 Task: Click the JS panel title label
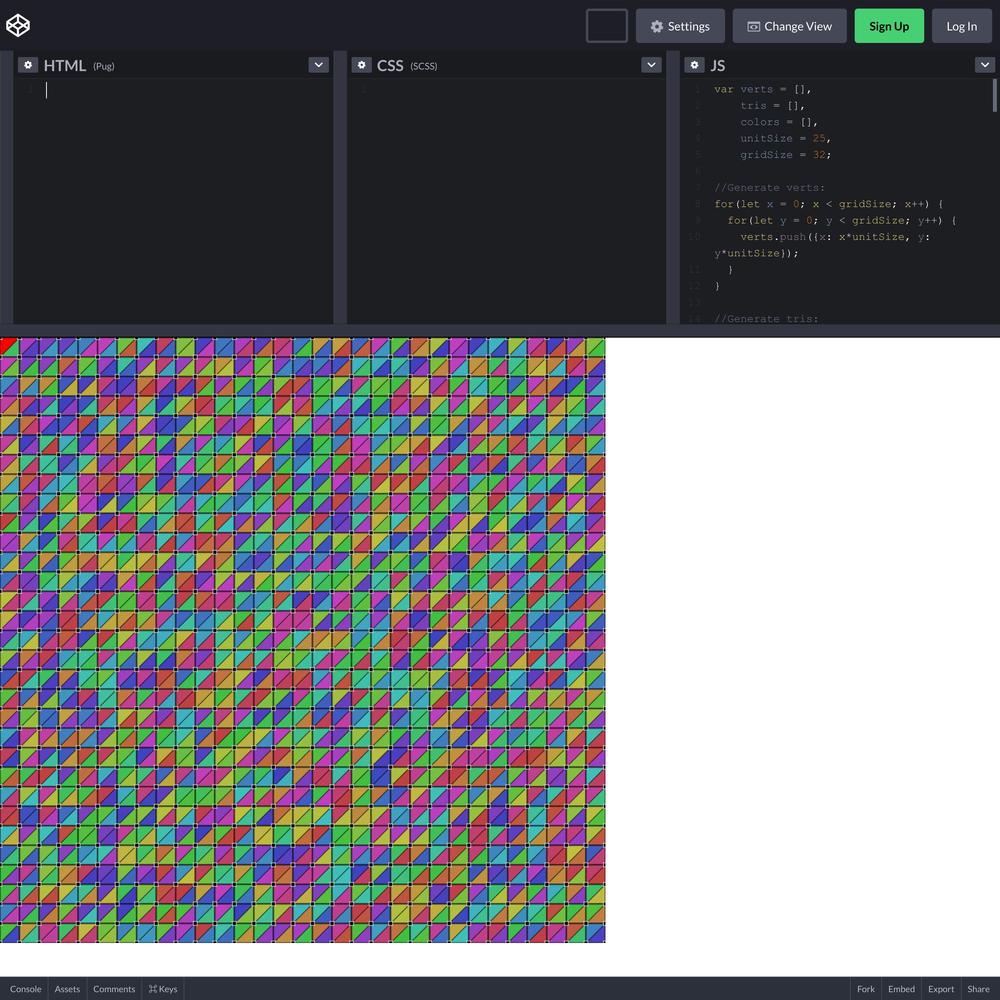pyautogui.click(x=717, y=66)
